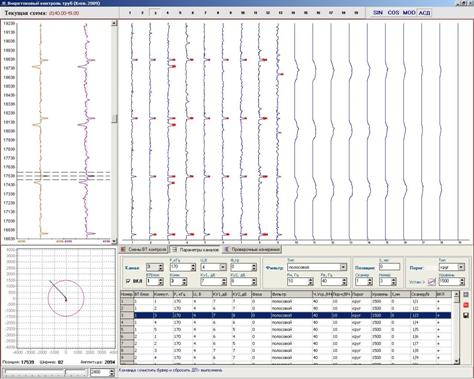Toggle channel 3 button in the top toolbar
The height and width of the screenshot is (379, 474).
click(x=155, y=13)
